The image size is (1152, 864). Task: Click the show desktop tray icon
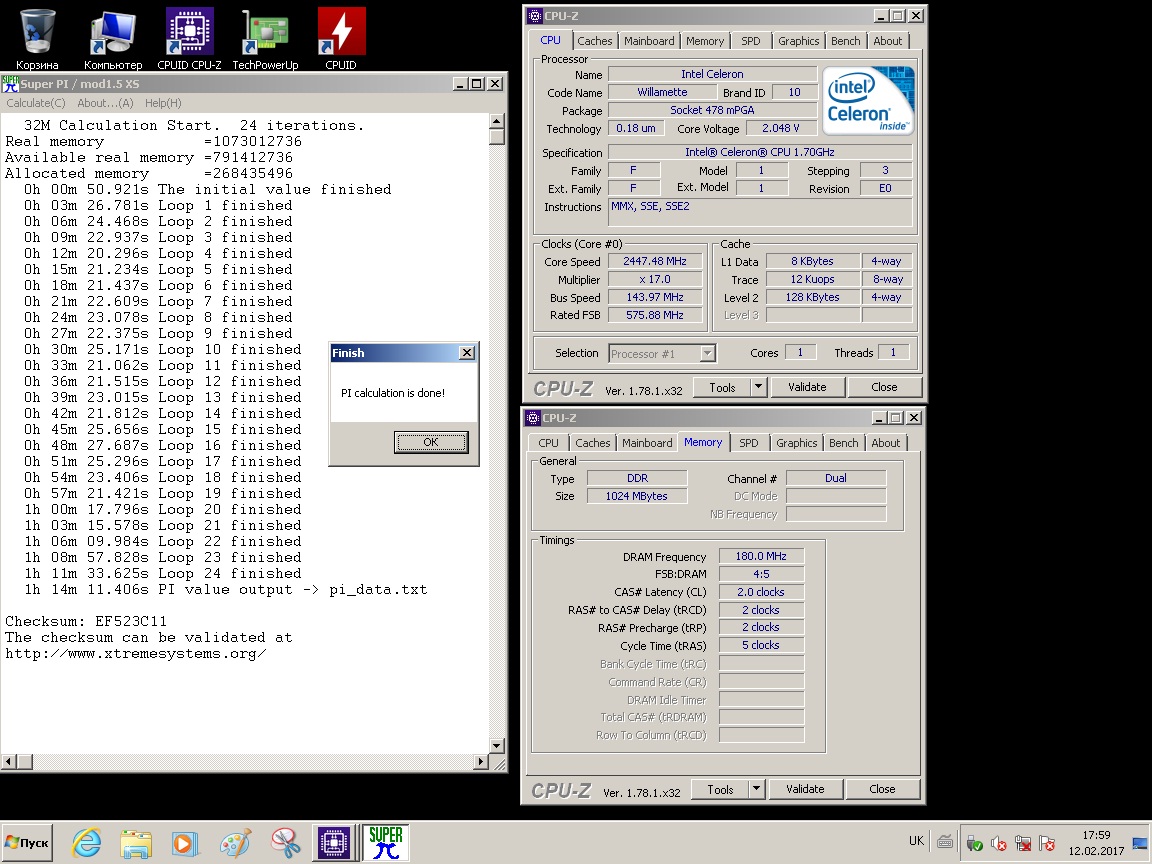click(1140, 842)
